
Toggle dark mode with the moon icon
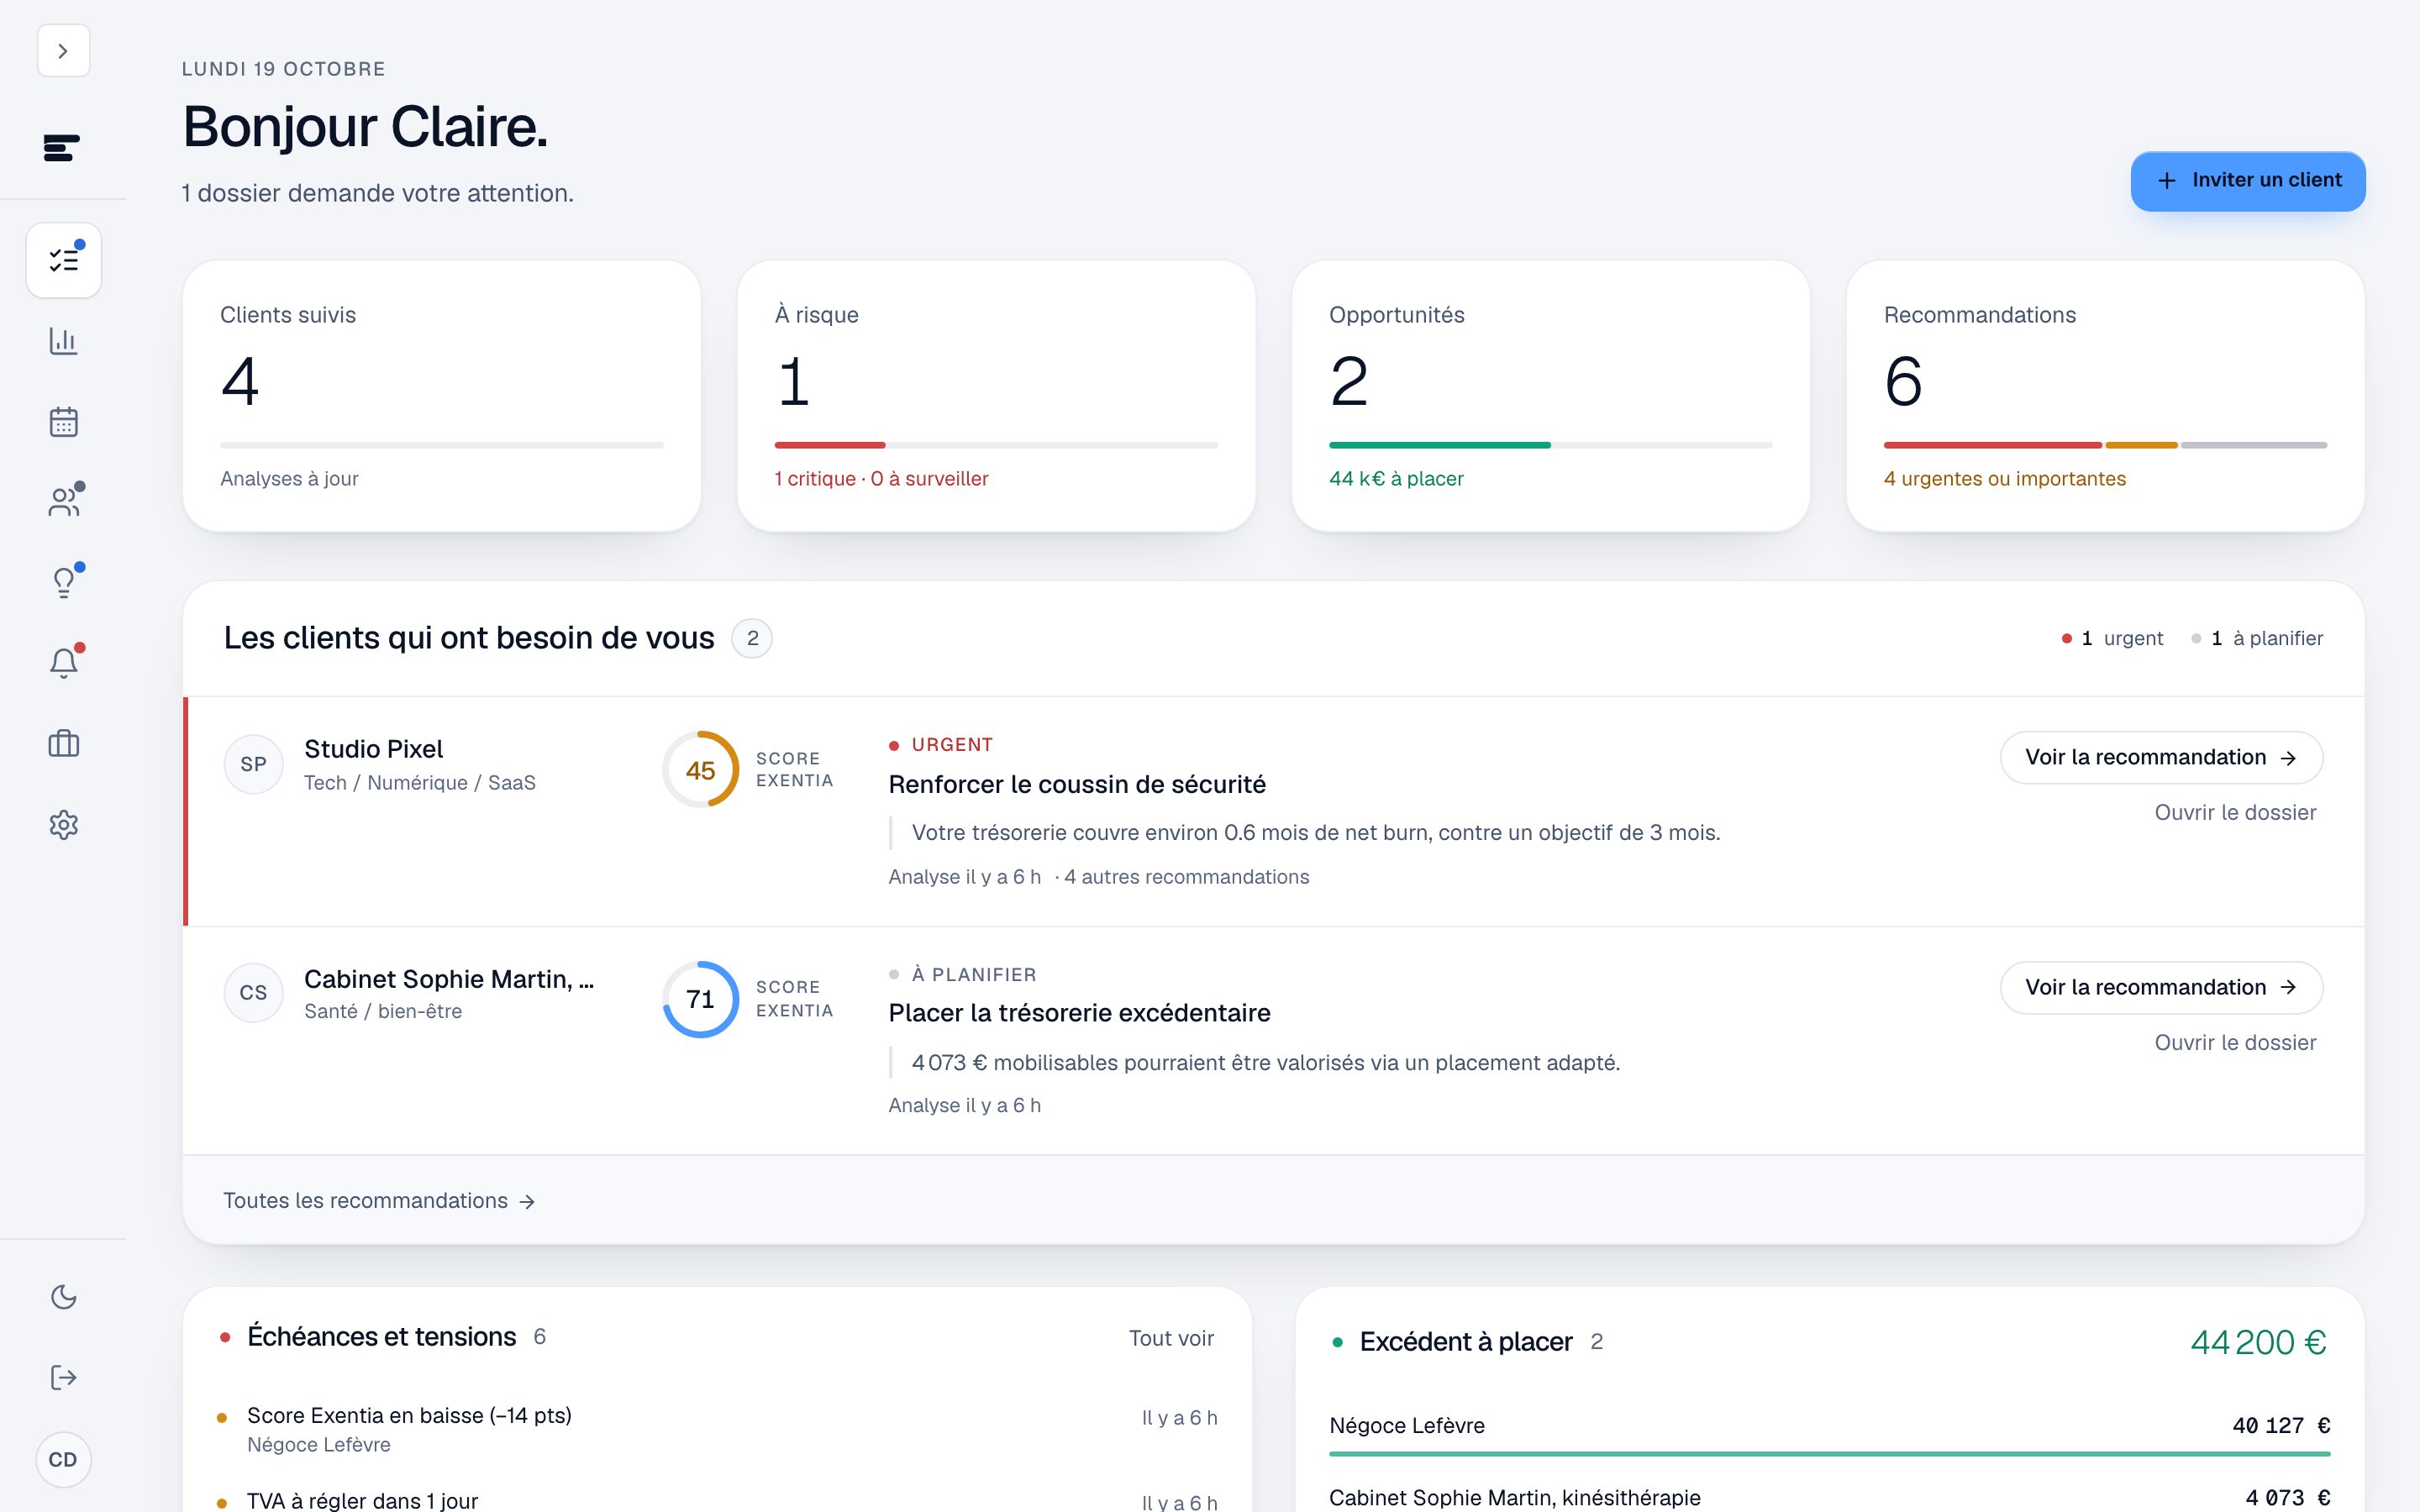coord(63,1297)
